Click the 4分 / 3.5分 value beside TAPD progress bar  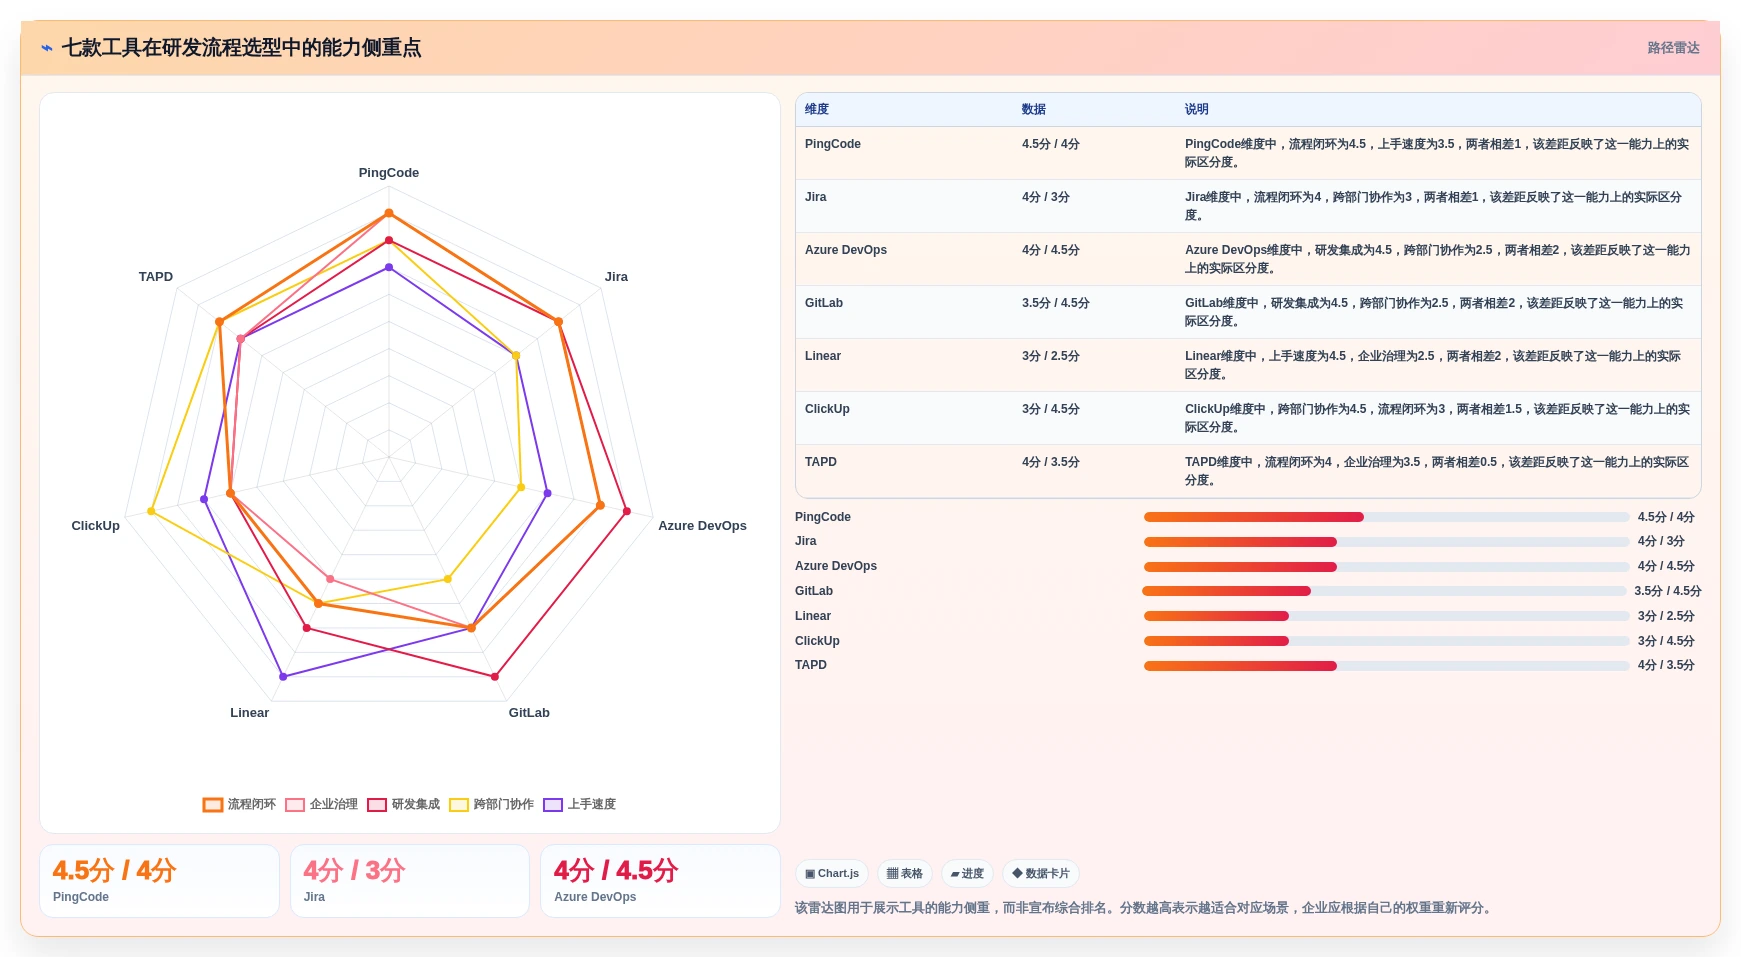1666,666
